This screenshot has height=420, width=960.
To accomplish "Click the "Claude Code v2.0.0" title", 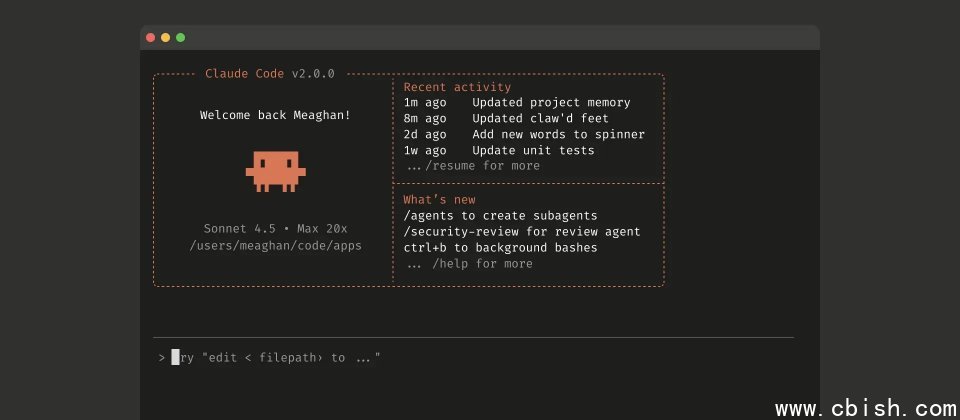I will tap(270, 74).
